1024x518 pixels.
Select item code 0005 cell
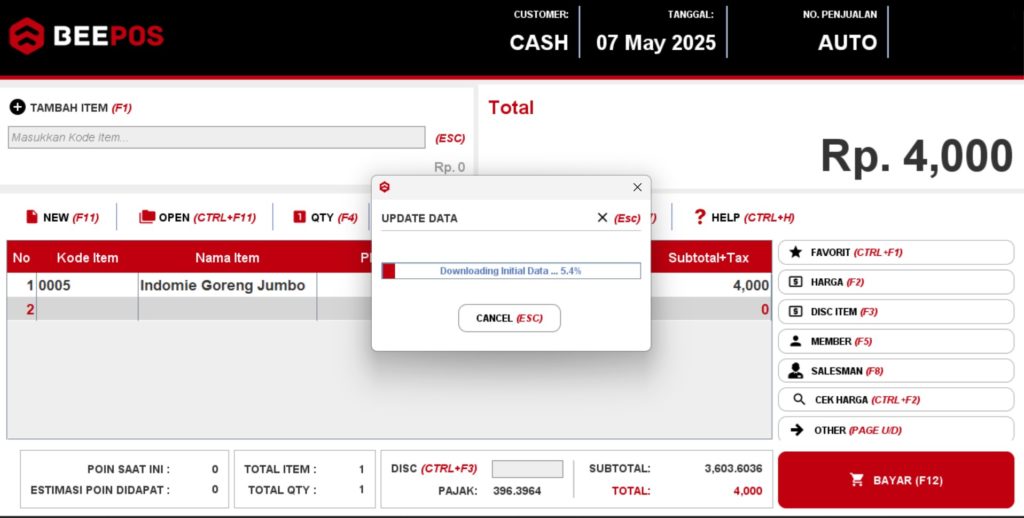pyautogui.click(x=87, y=285)
